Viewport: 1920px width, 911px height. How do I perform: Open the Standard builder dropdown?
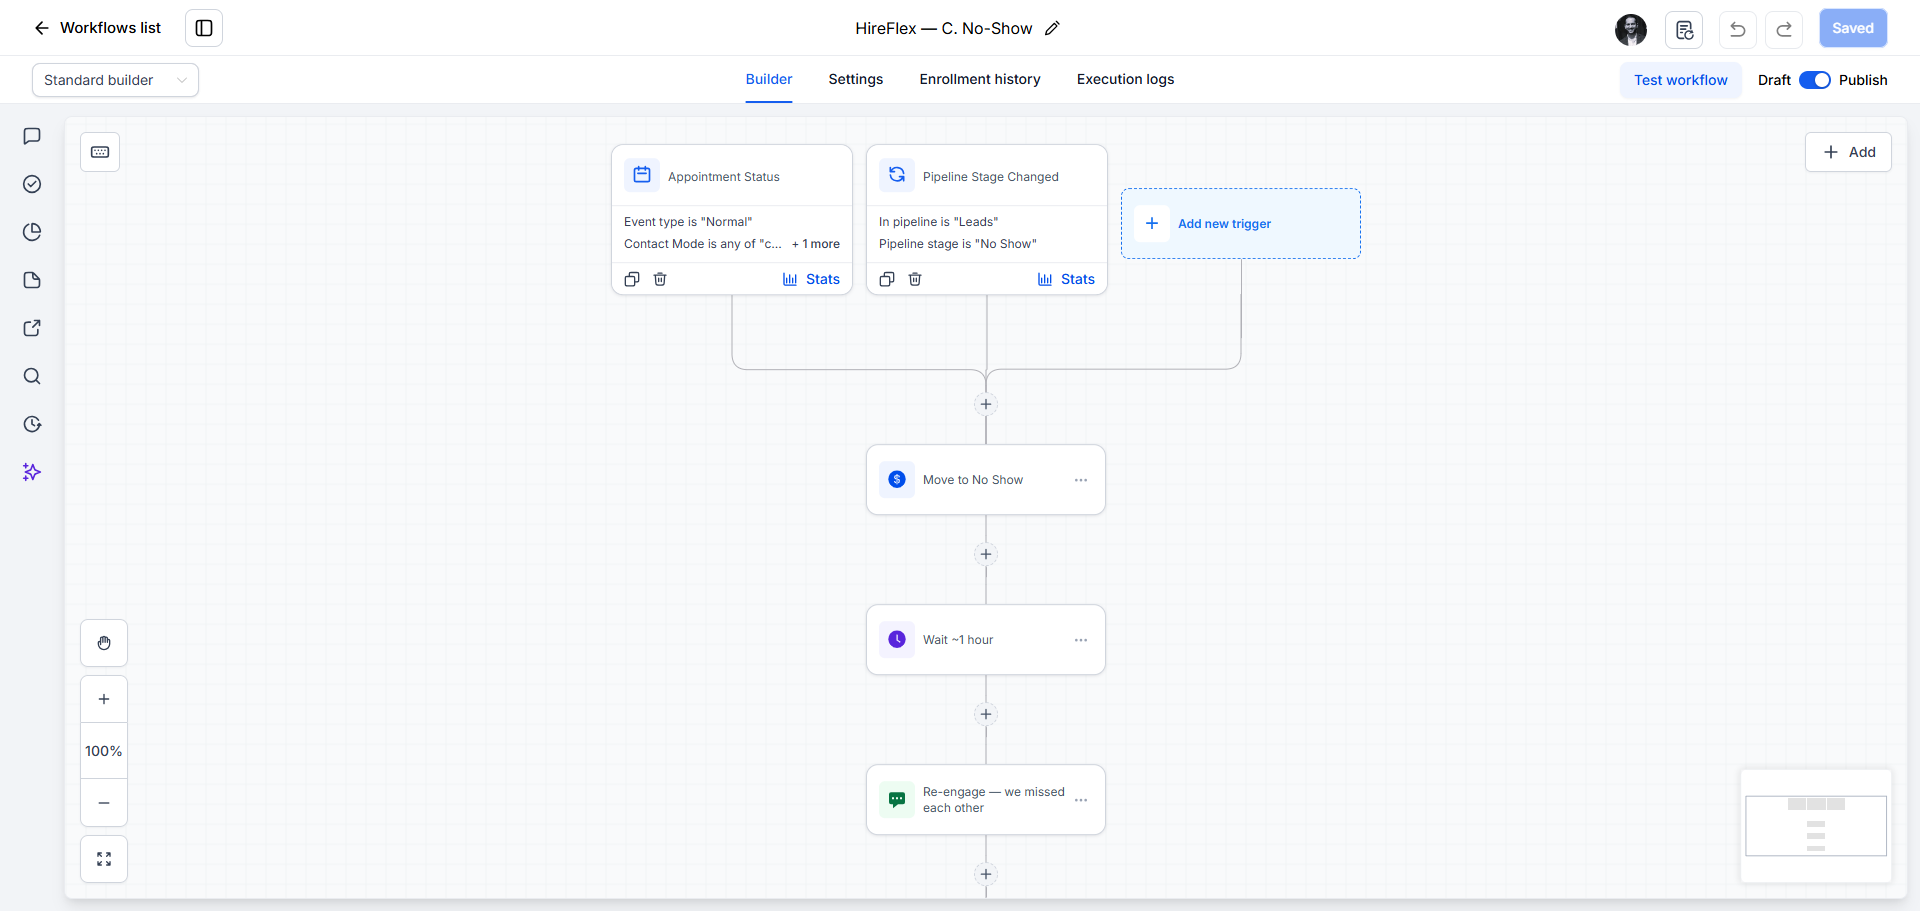point(115,80)
